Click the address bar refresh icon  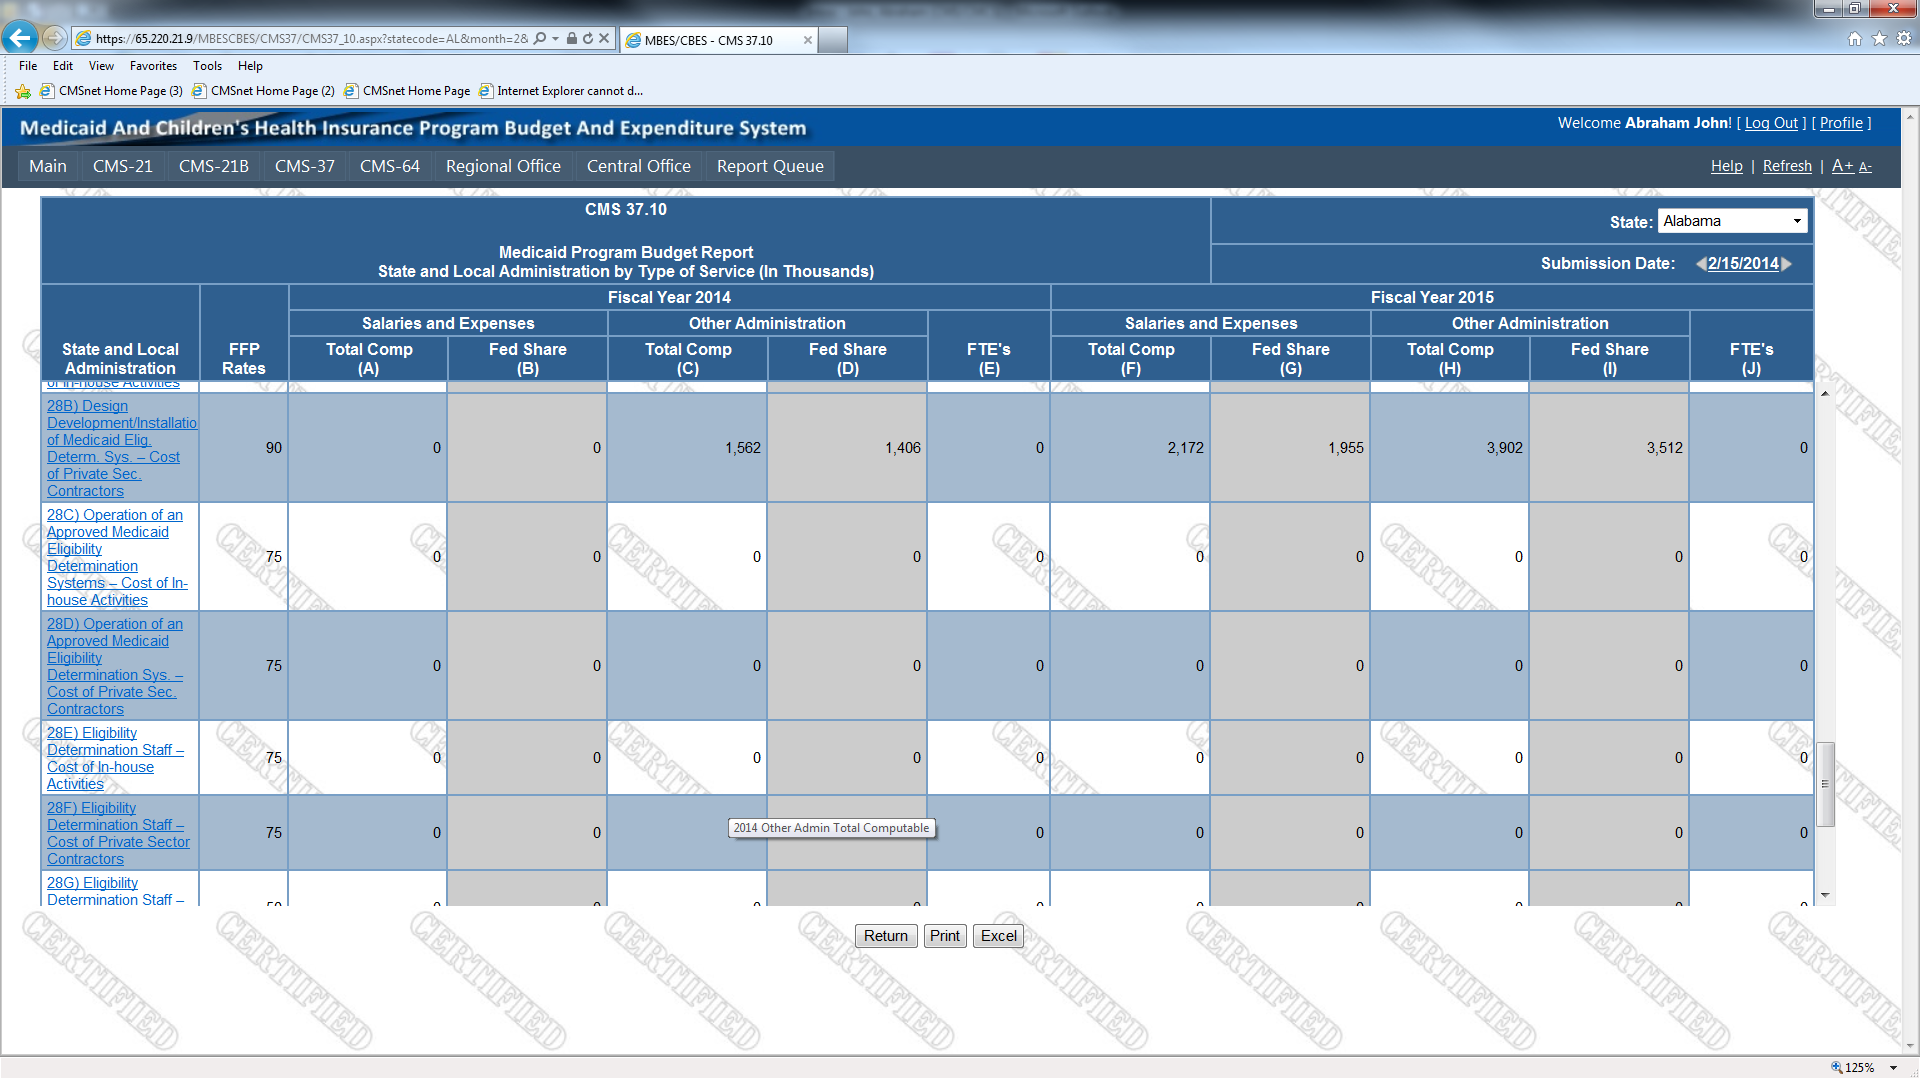coord(588,38)
